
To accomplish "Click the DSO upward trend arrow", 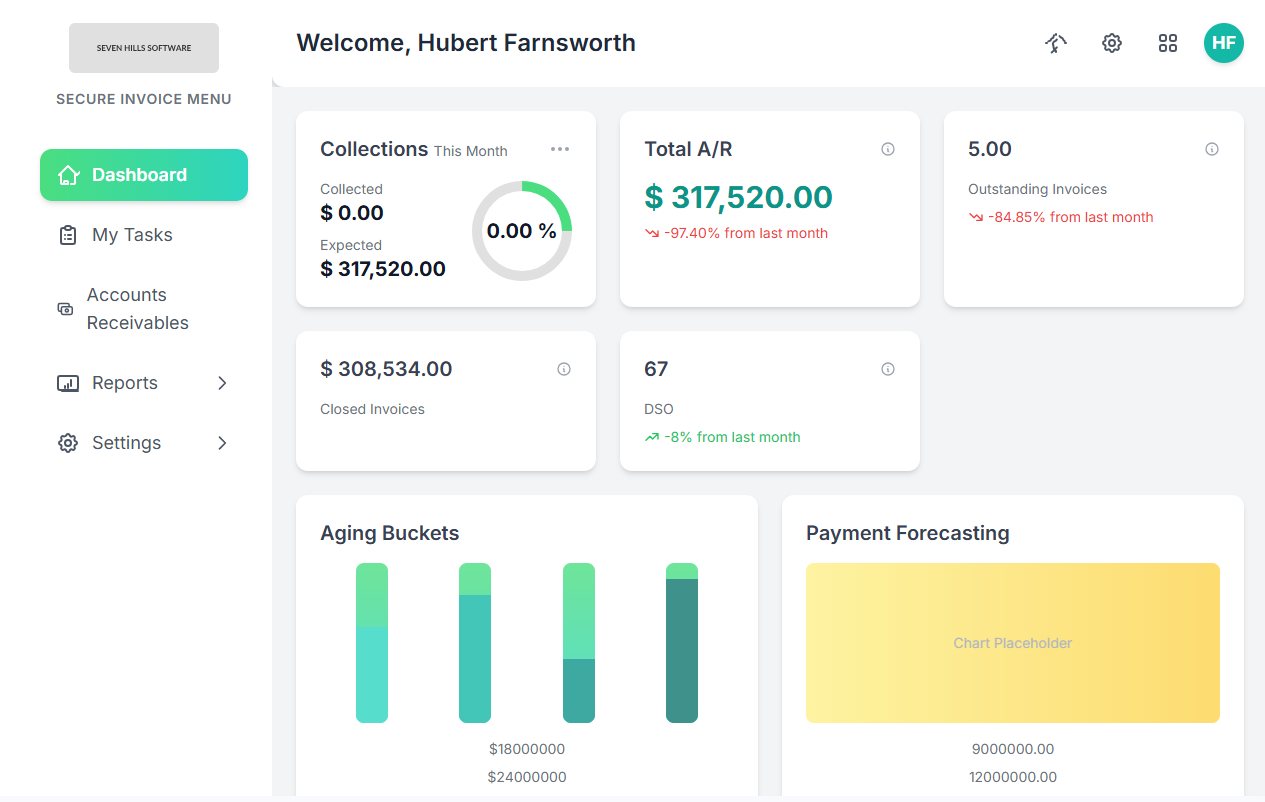I will click(x=652, y=437).
